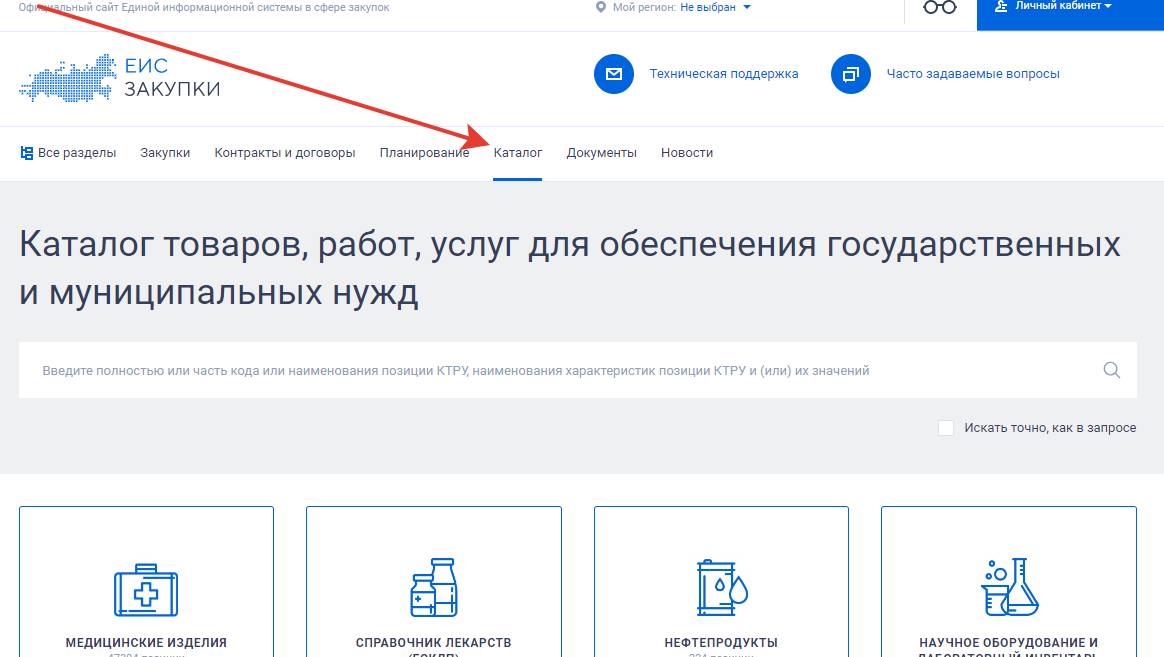
Task: Open the Справочник лекарств medication bottles icon
Action: pyautogui.click(x=433, y=589)
